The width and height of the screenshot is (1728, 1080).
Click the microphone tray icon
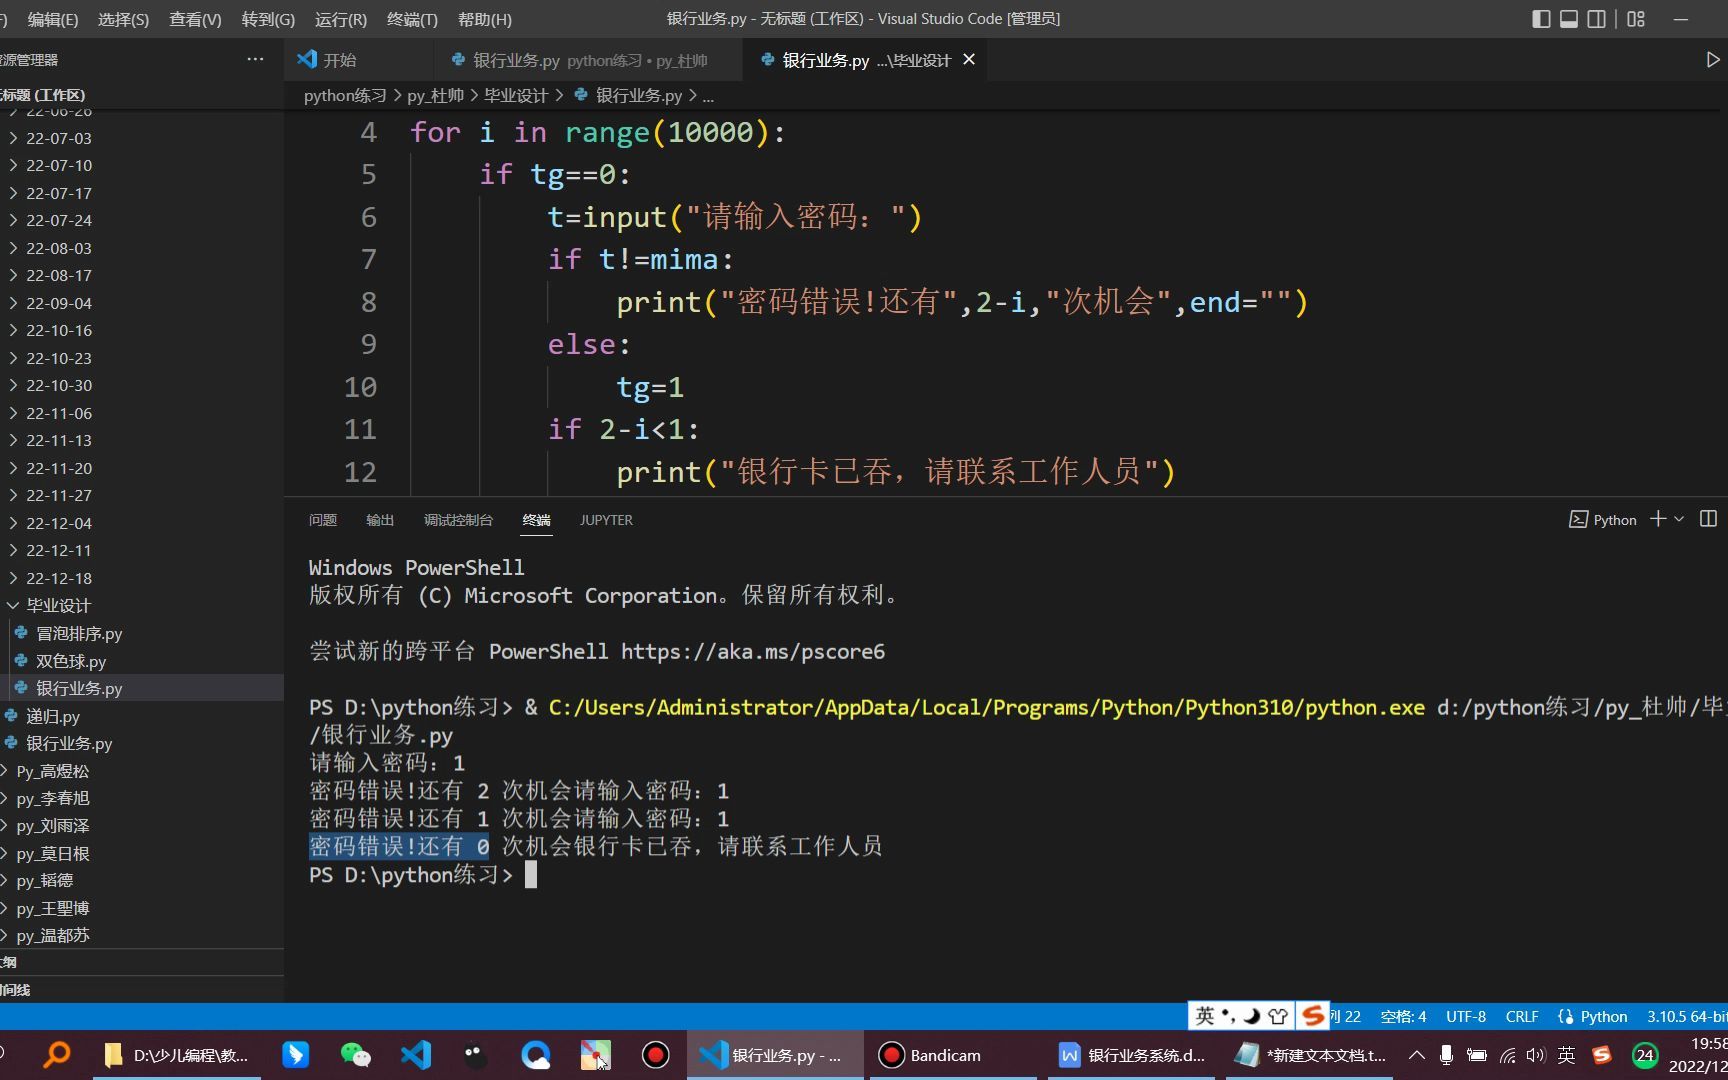coord(1446,1055)
